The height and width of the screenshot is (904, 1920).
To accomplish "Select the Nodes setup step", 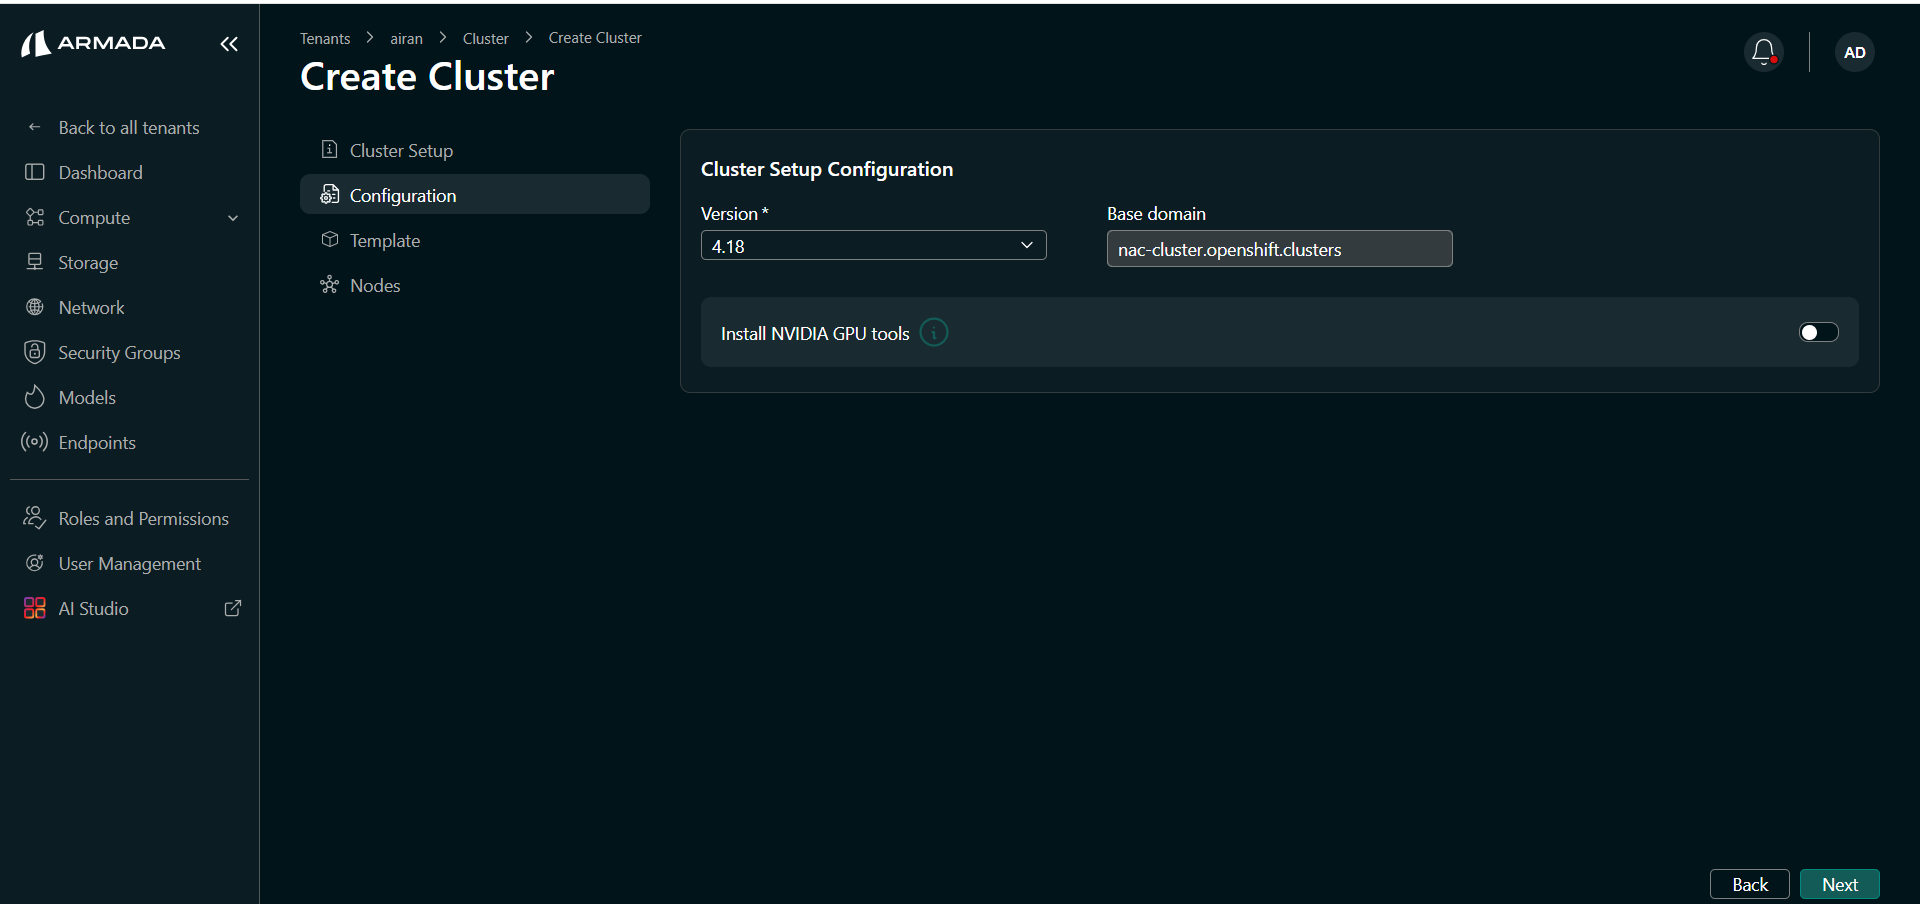I will [375, 285].
